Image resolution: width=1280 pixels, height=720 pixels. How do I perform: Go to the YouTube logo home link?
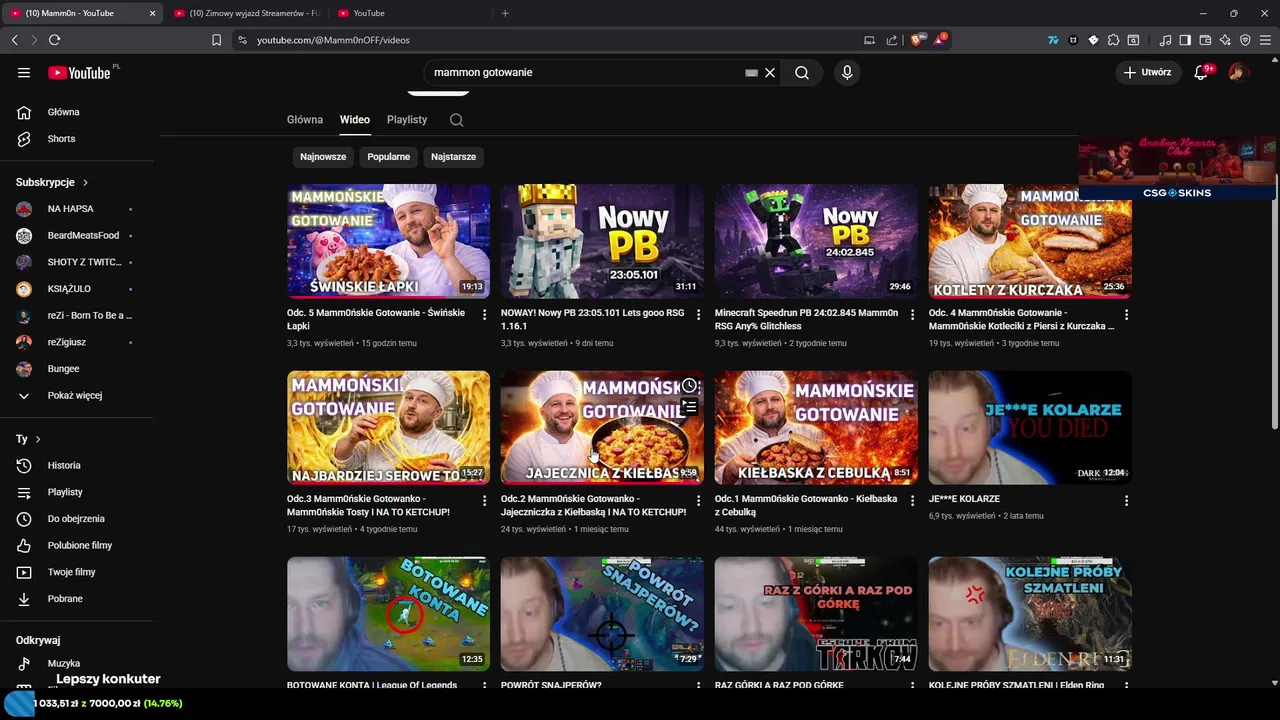(x=80, y=72)
